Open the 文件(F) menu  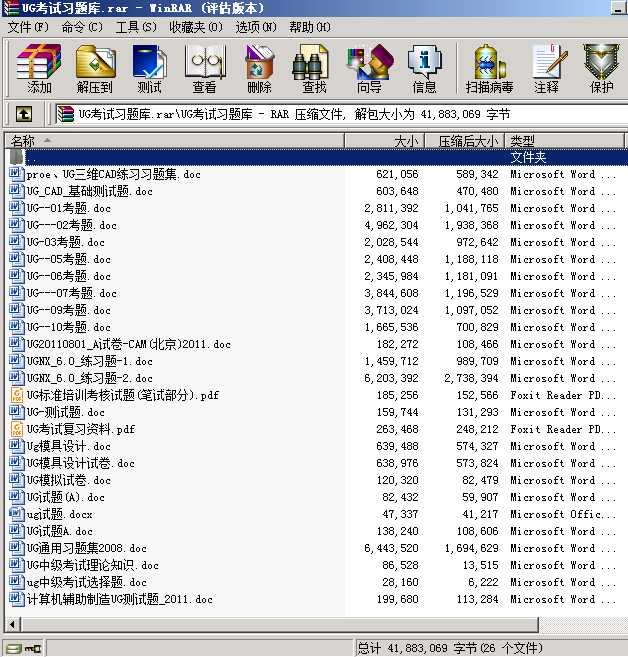point(28,27)
